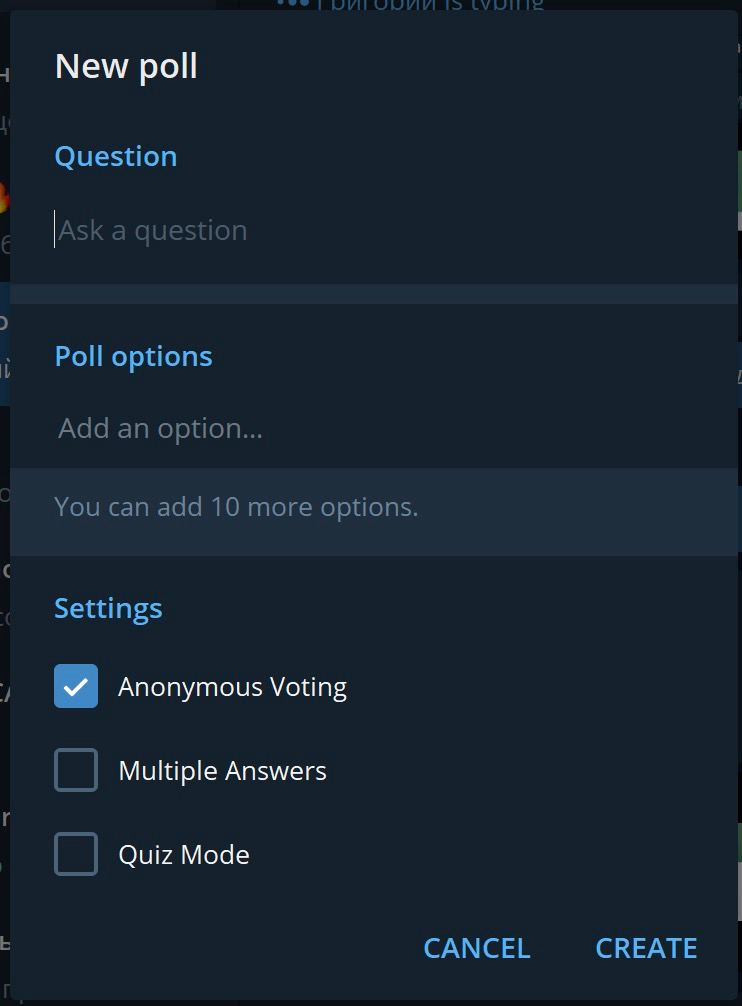742x1006 pixels.
Task: Click the Poll options section heading
Action: click(x=133, y=357)
